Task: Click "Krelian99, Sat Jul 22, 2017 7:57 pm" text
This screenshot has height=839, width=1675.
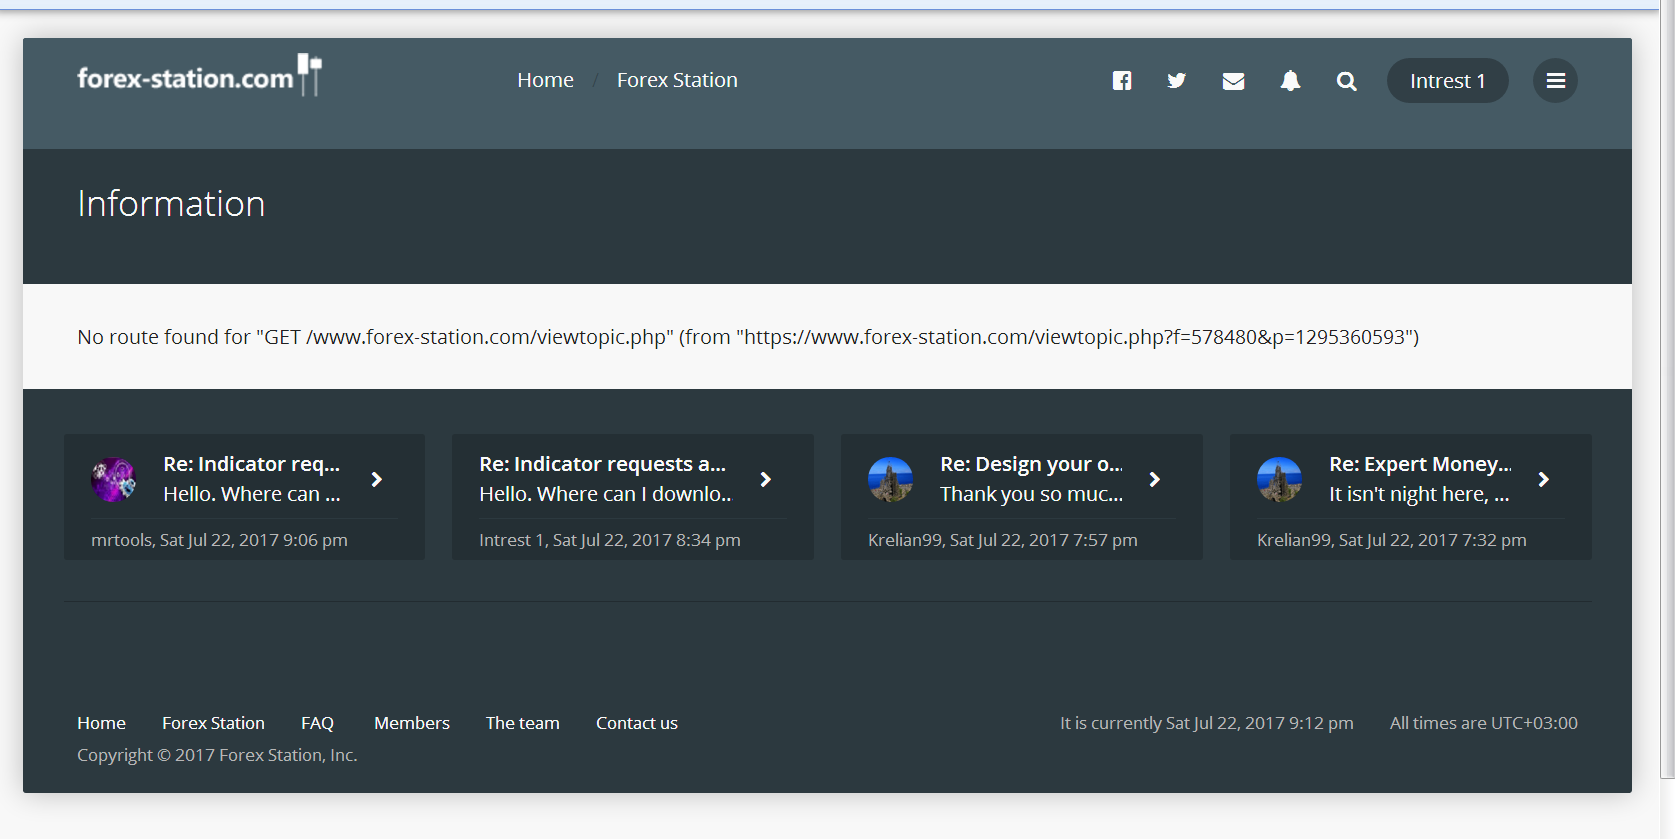Action: tap(1003, 540)
